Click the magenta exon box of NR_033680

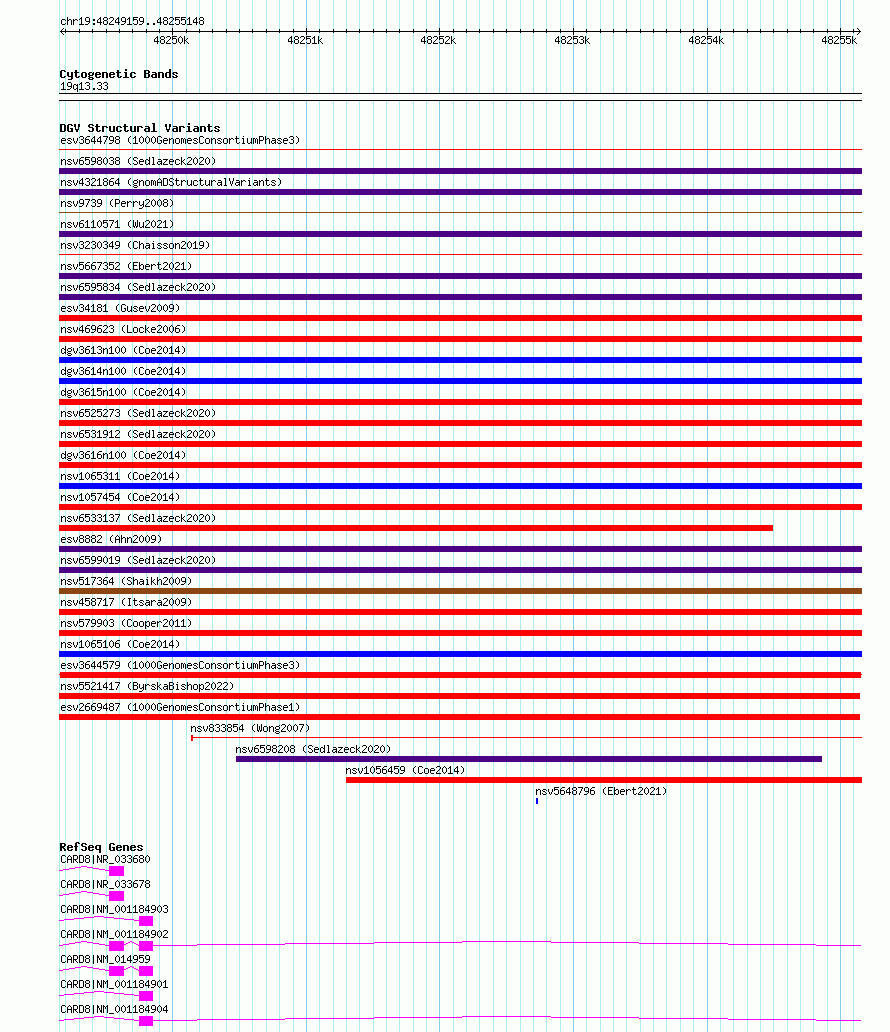coord(117,871)
